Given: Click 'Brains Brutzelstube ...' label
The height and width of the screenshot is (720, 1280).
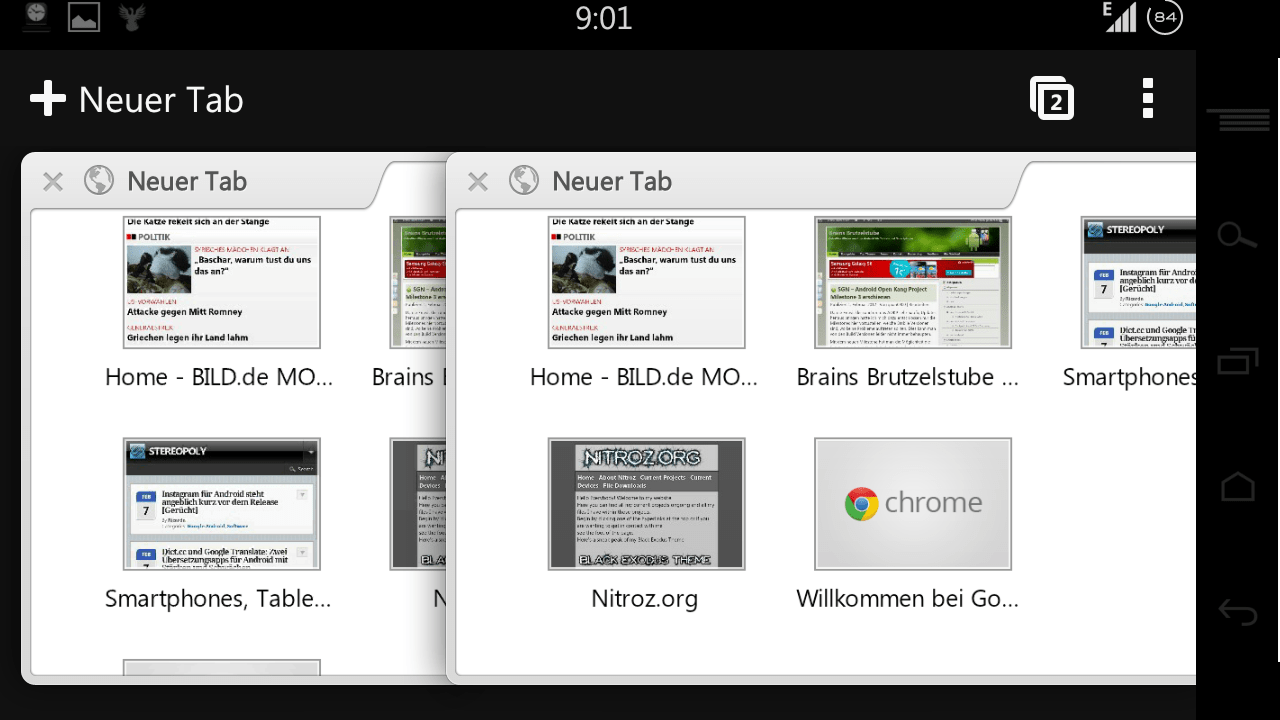Looking at the screenshot, I should click(x=908, y=377).
